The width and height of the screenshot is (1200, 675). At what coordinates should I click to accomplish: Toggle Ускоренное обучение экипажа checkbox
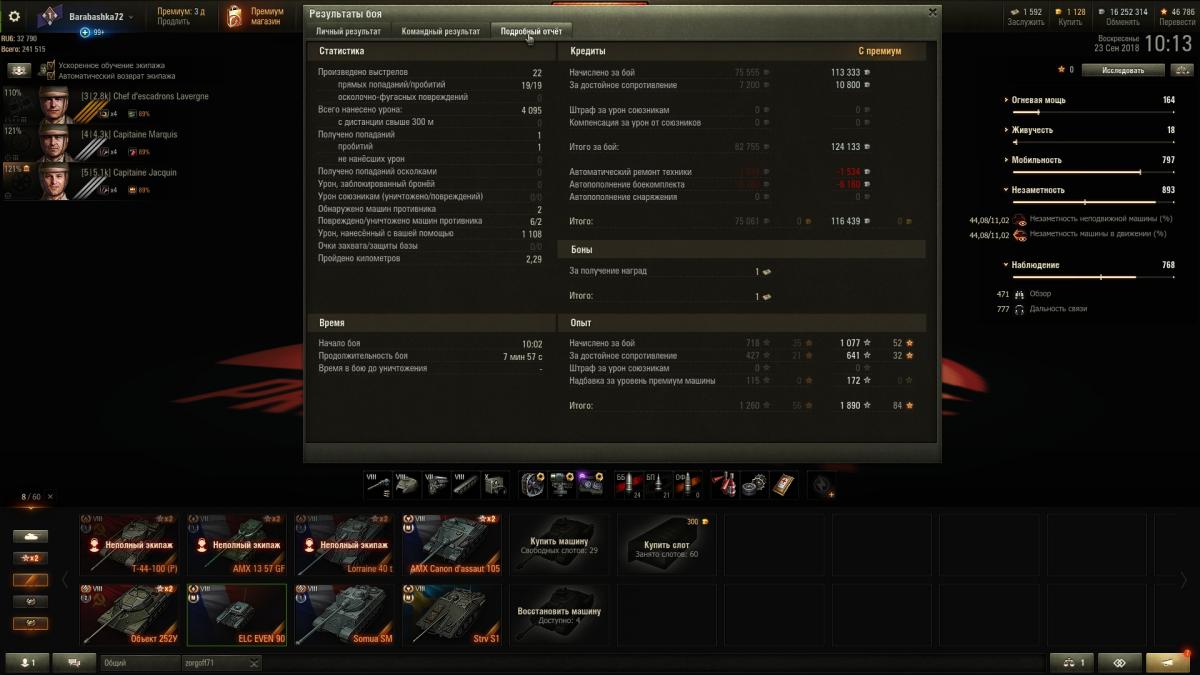tap(52, 66)
